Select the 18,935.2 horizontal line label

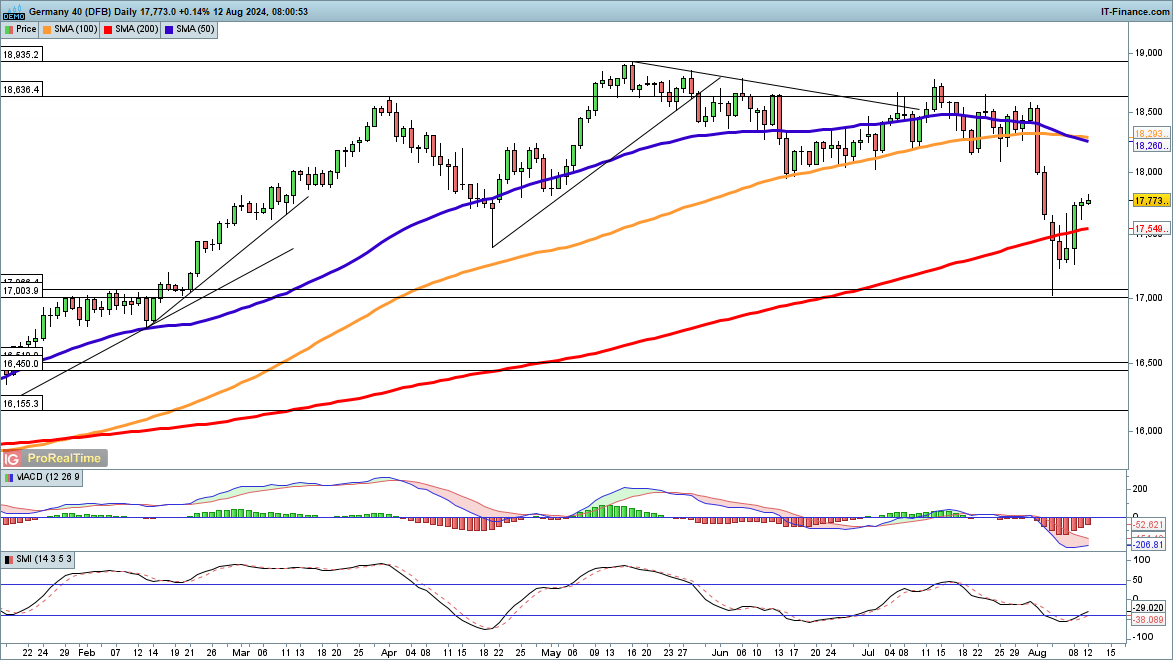pos(21,55)
